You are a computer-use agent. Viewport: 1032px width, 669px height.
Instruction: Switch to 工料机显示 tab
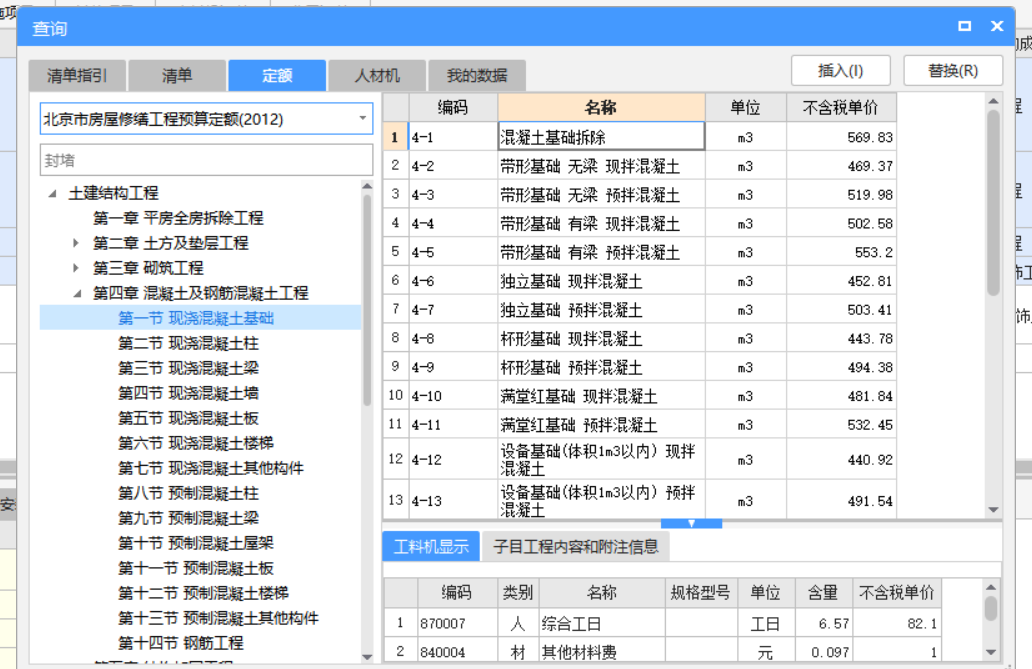[x=431, y=547]
